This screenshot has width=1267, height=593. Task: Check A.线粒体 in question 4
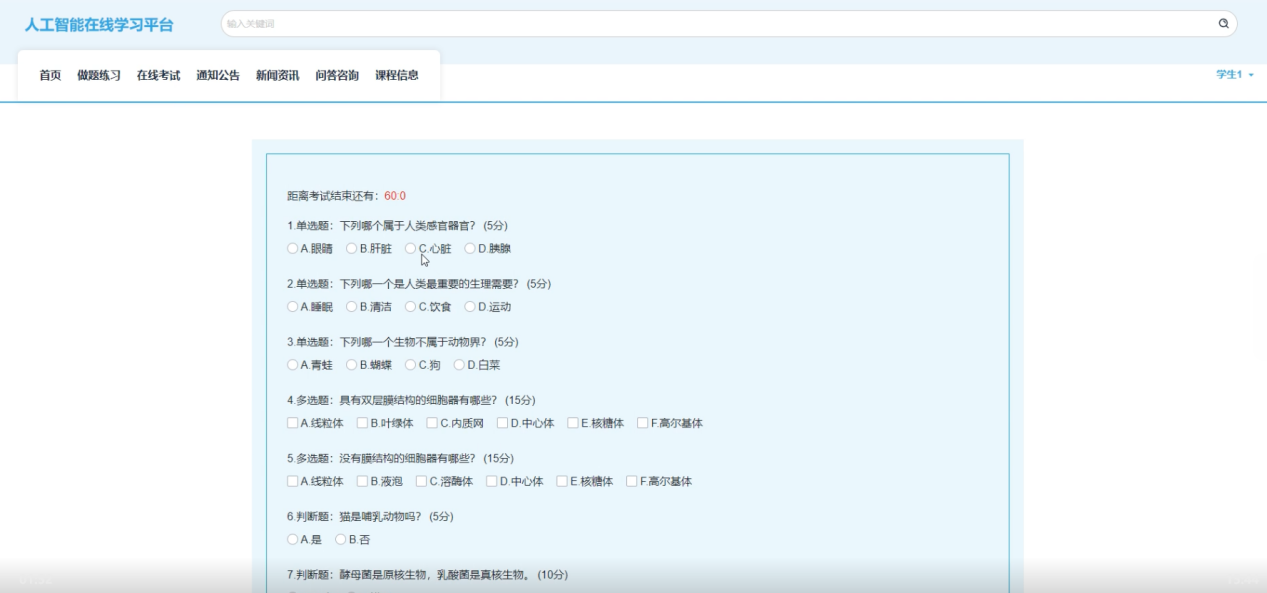(293, 423)
